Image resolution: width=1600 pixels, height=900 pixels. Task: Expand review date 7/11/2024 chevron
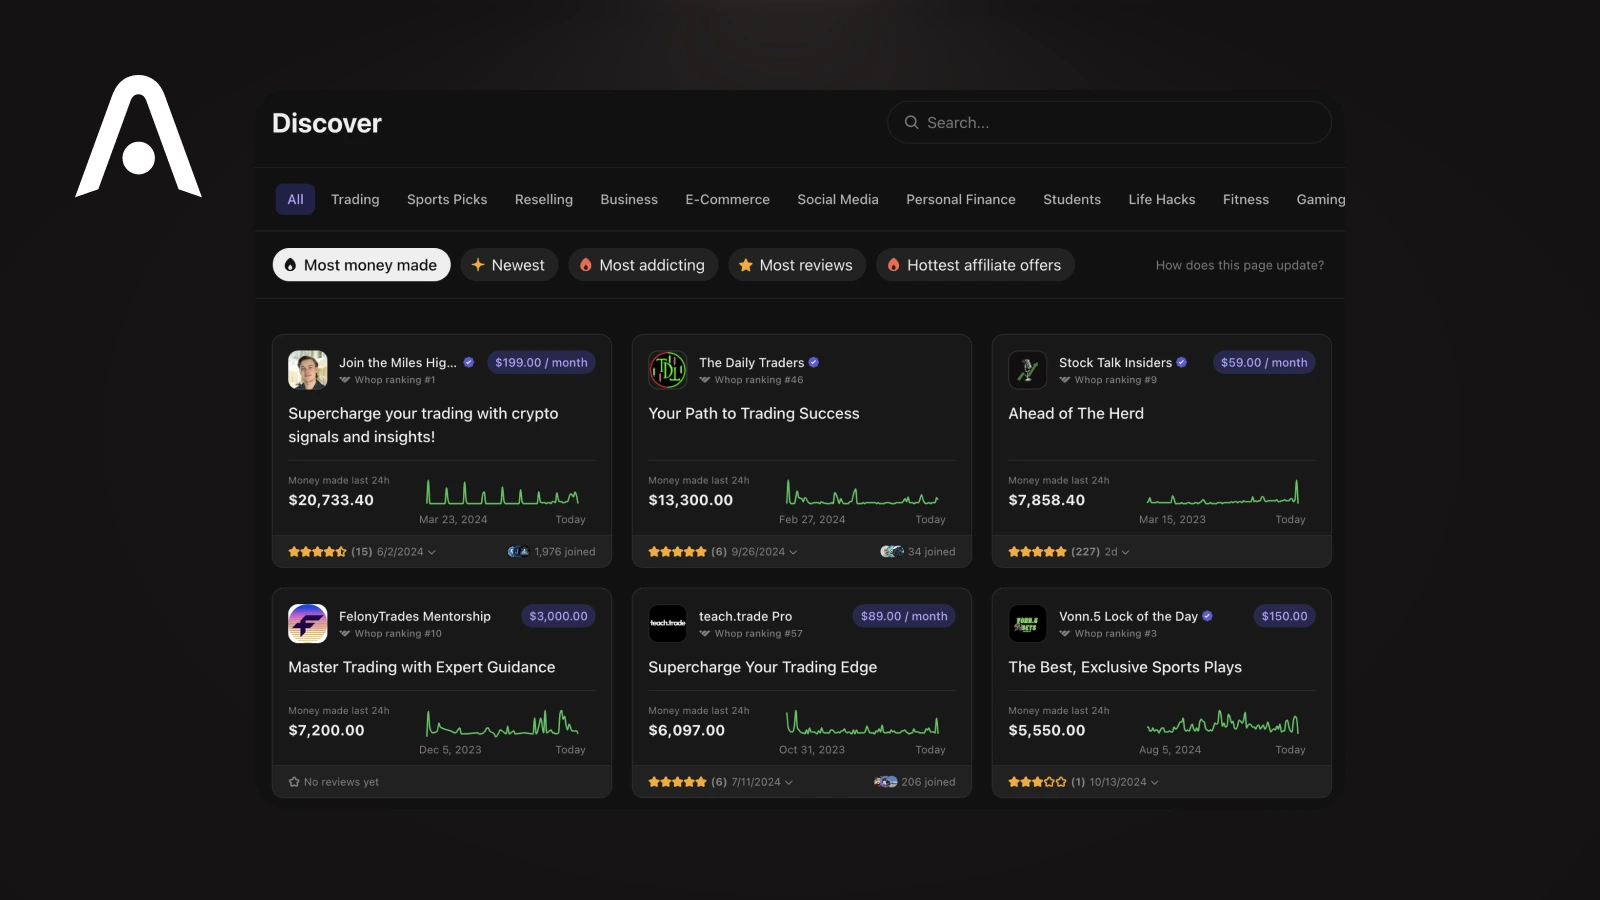tap(789, 782)
